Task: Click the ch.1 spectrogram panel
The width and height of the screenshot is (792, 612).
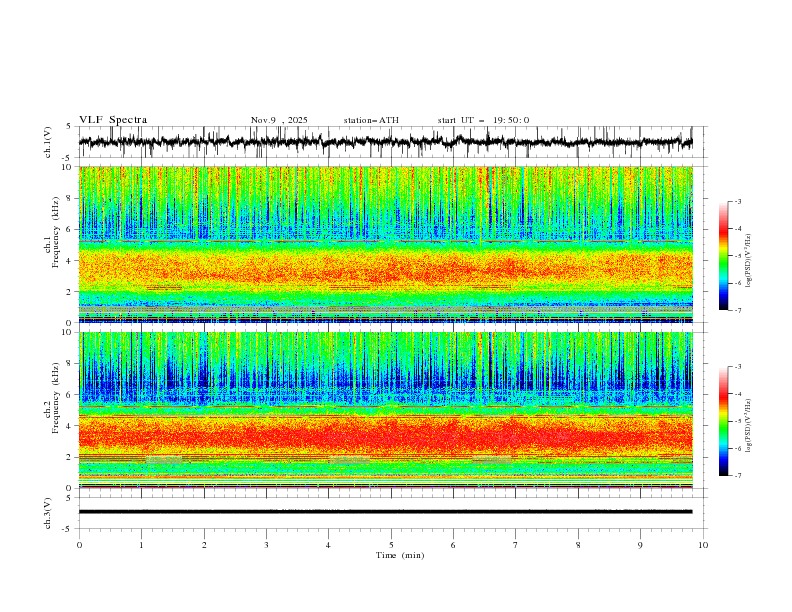Action: coord(386,244)
